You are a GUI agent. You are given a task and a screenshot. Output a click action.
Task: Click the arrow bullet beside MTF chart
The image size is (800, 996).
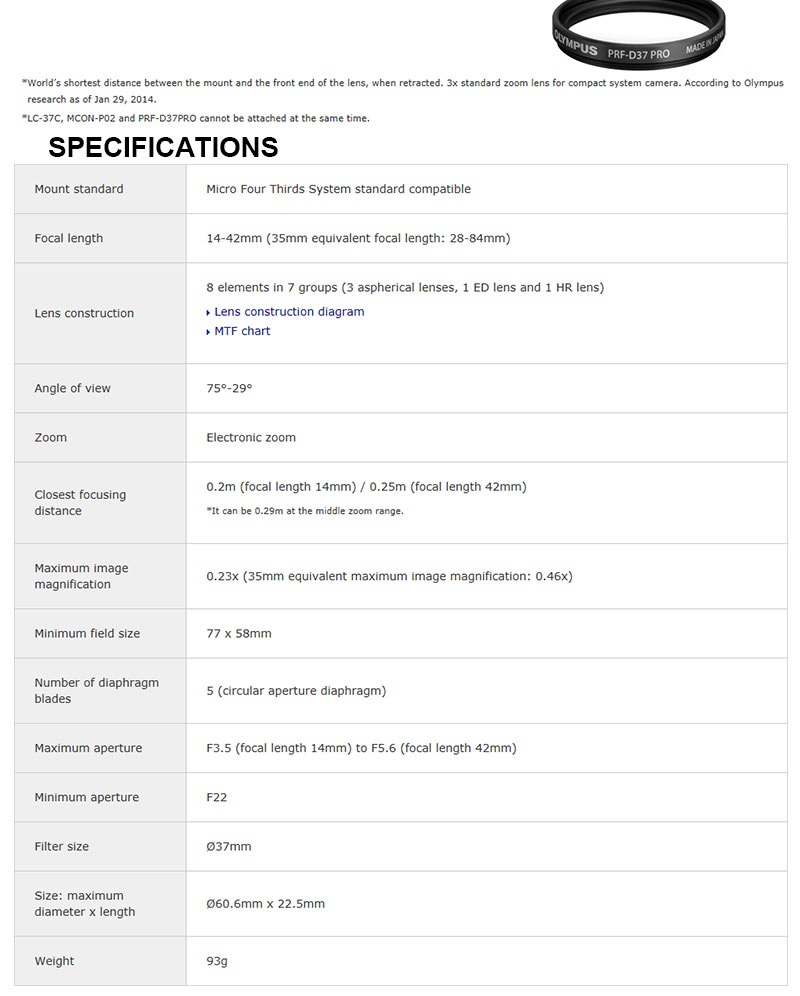pyautogui.click(x=208, y=332)
